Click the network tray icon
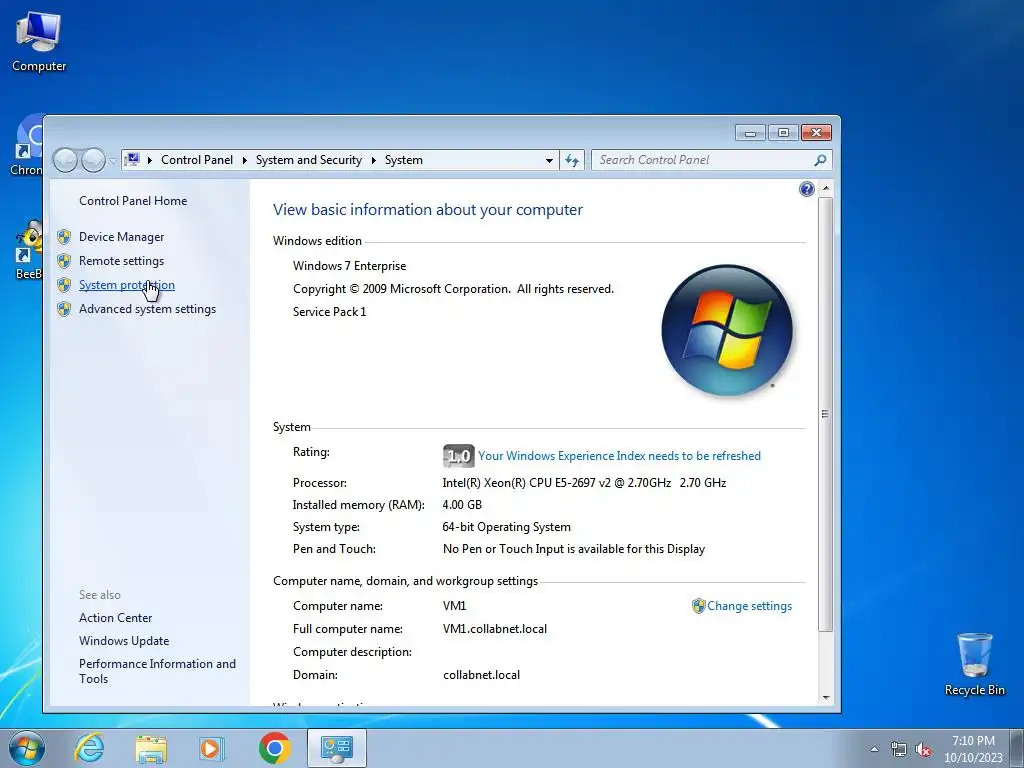 click(x=899, y=750)
